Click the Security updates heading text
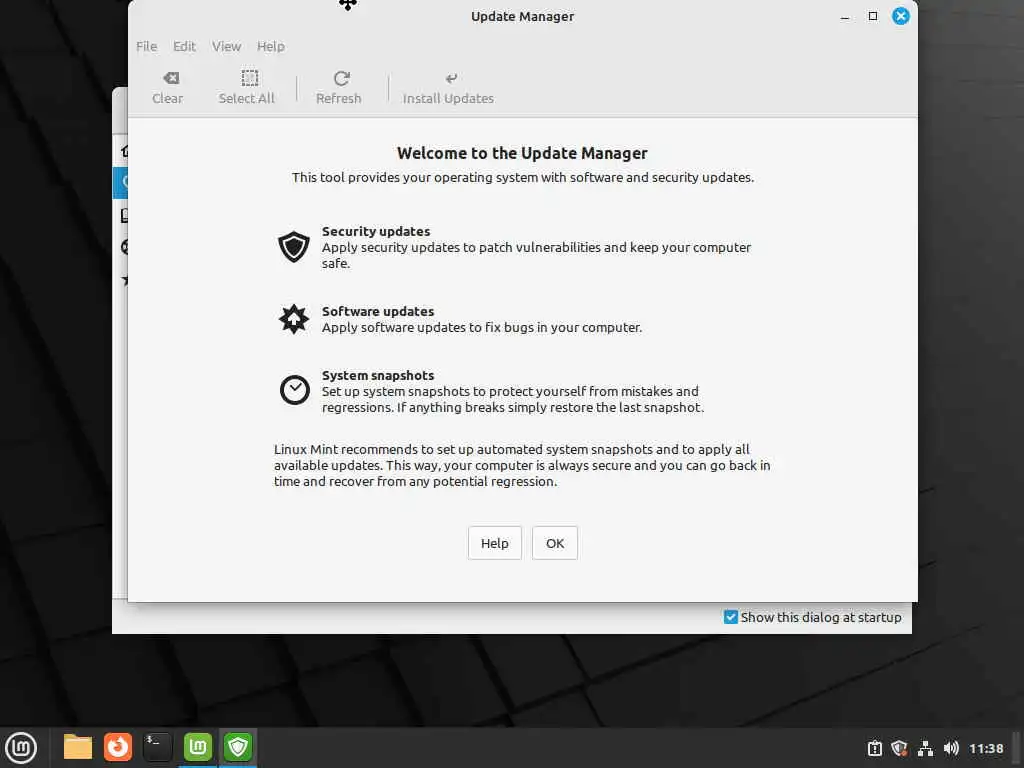1024x768 pixels. pos(376,231)
